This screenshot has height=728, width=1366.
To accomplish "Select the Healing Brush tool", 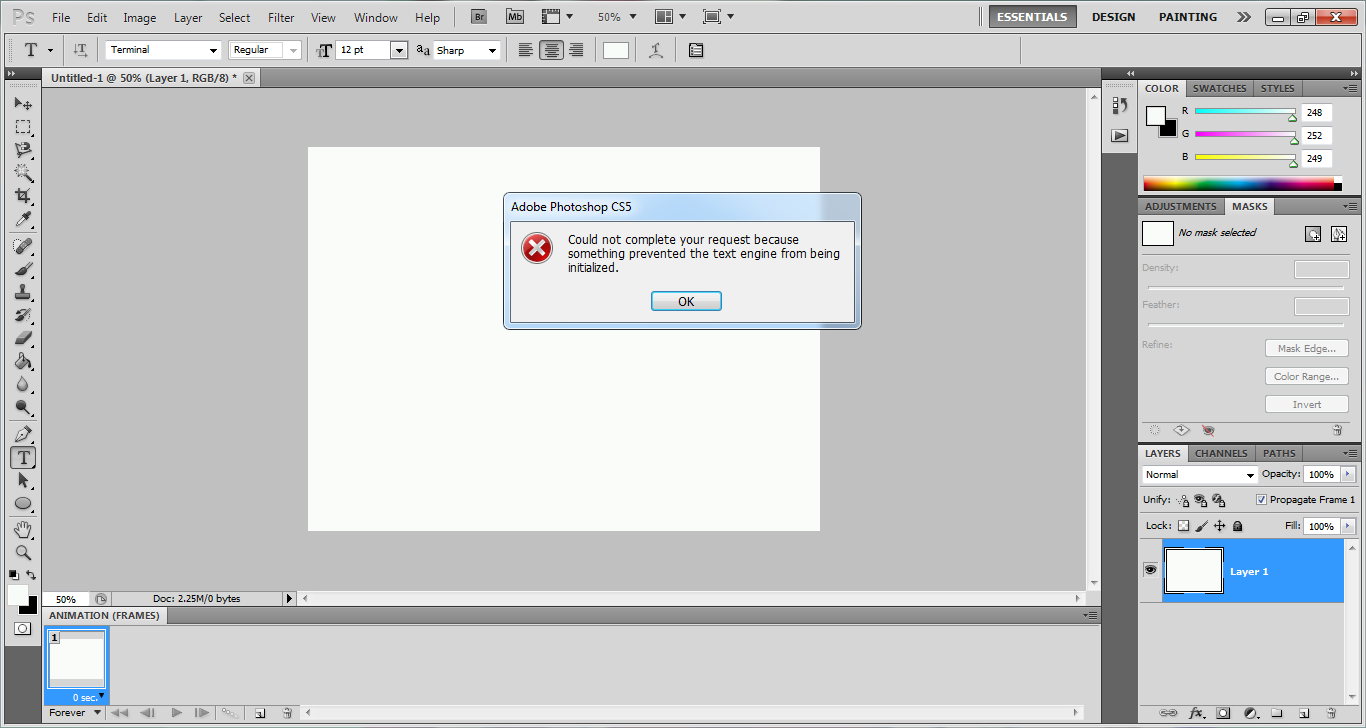I will tap(23, 246).
